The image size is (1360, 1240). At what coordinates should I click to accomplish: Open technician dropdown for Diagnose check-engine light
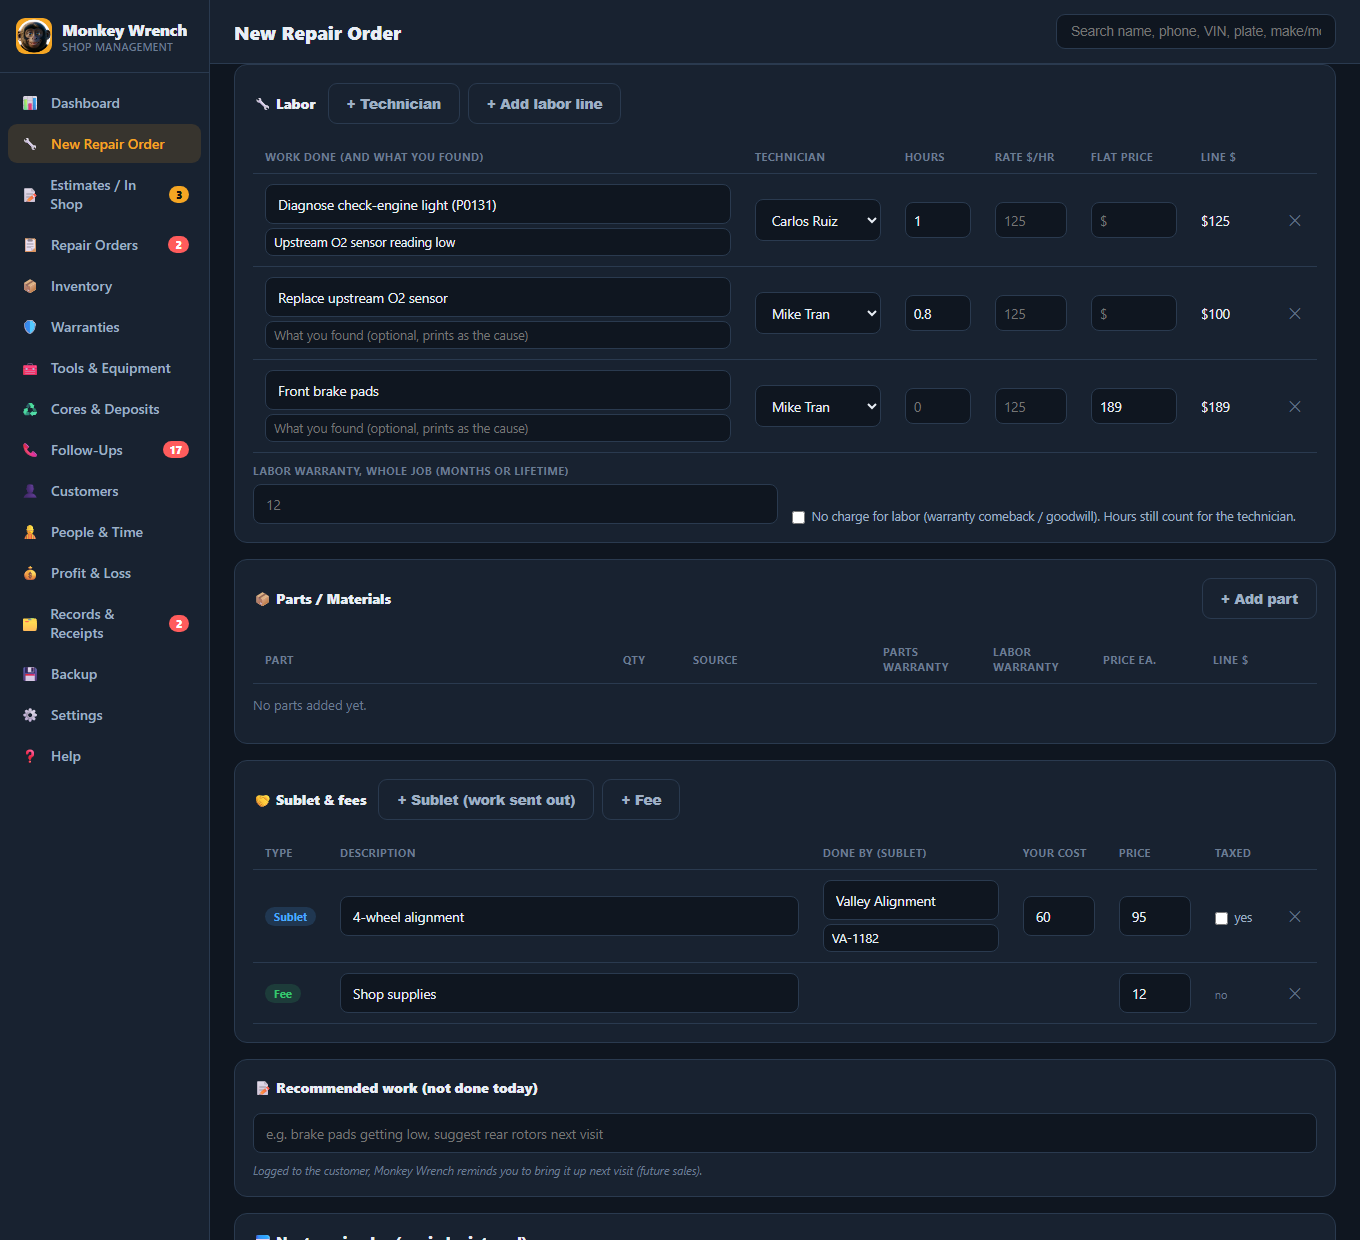pos(818,221)
